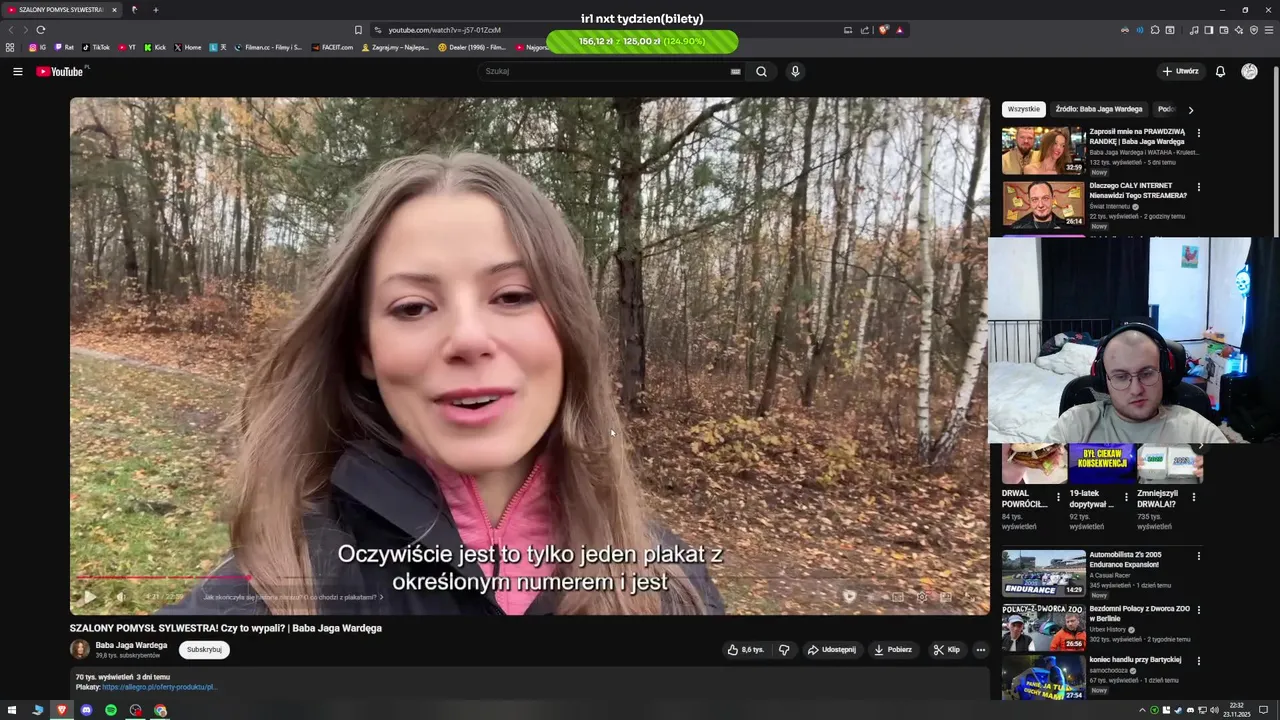Screen dimensions: 1280x720
Task: Open options for Zaprosił mnie na PRAWDZIWĄ RANDKĘ
Action: point(1199,133)
